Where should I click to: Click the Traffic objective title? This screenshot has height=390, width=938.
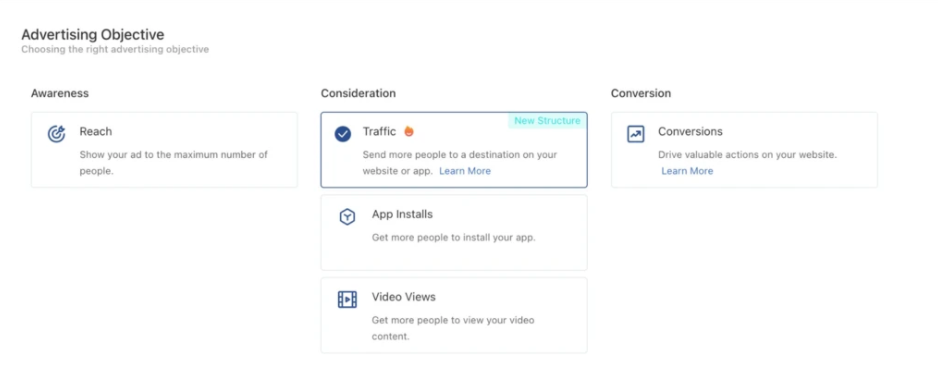(379, 132)
